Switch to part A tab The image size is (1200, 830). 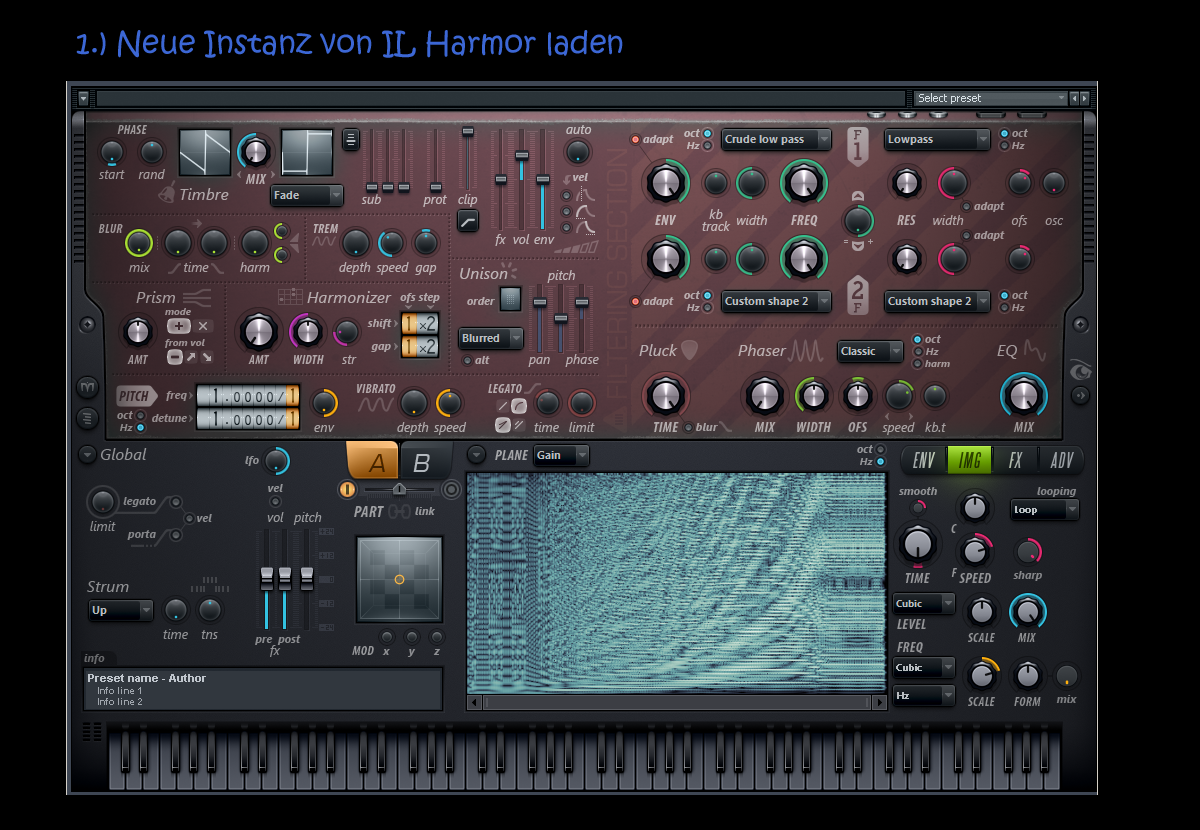pos(373,461)
